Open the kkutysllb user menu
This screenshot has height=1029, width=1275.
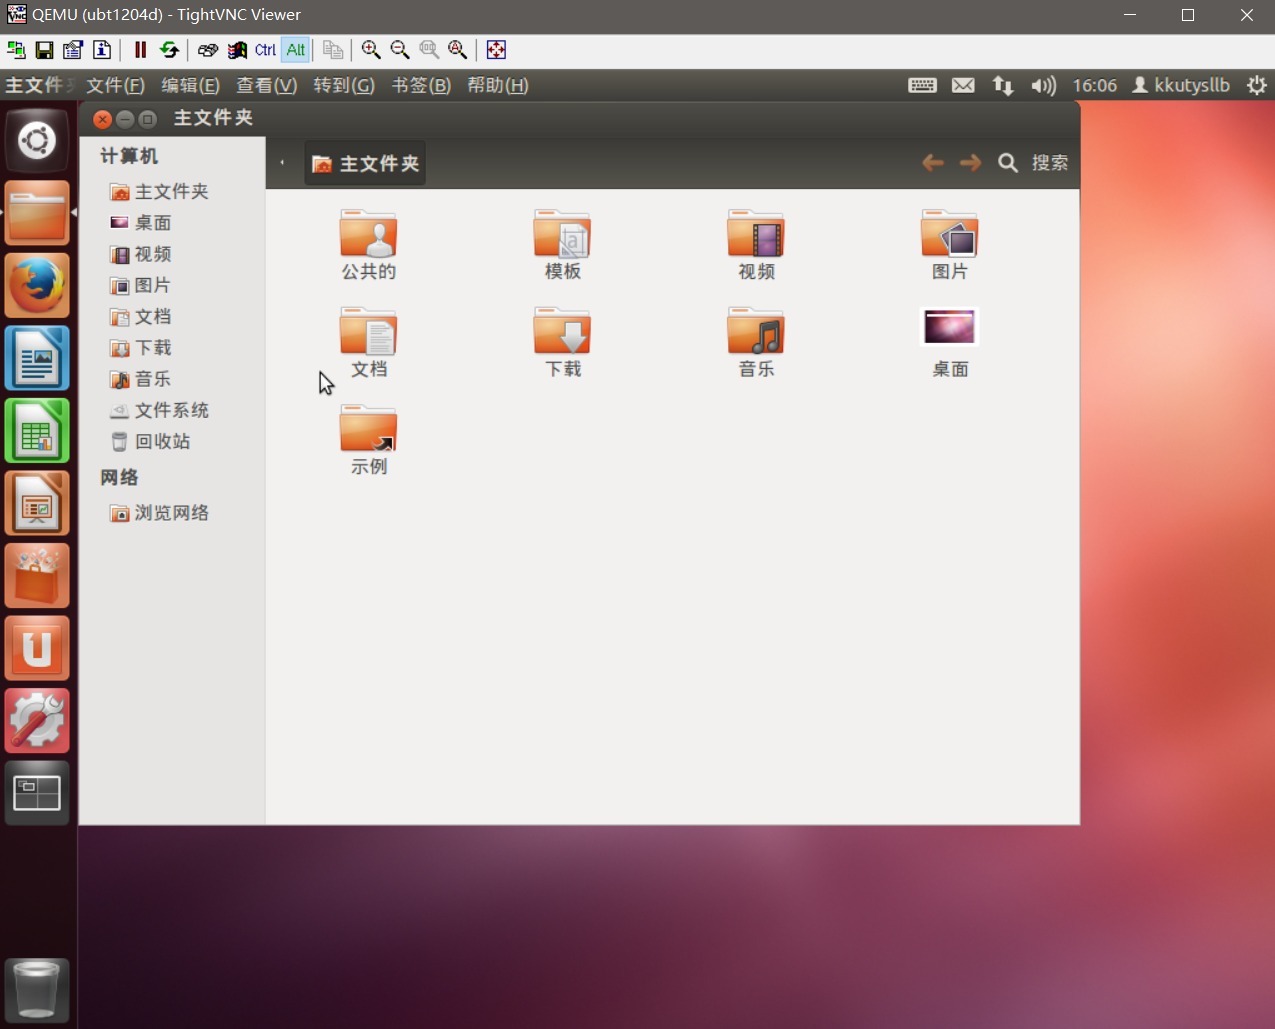1181,85
